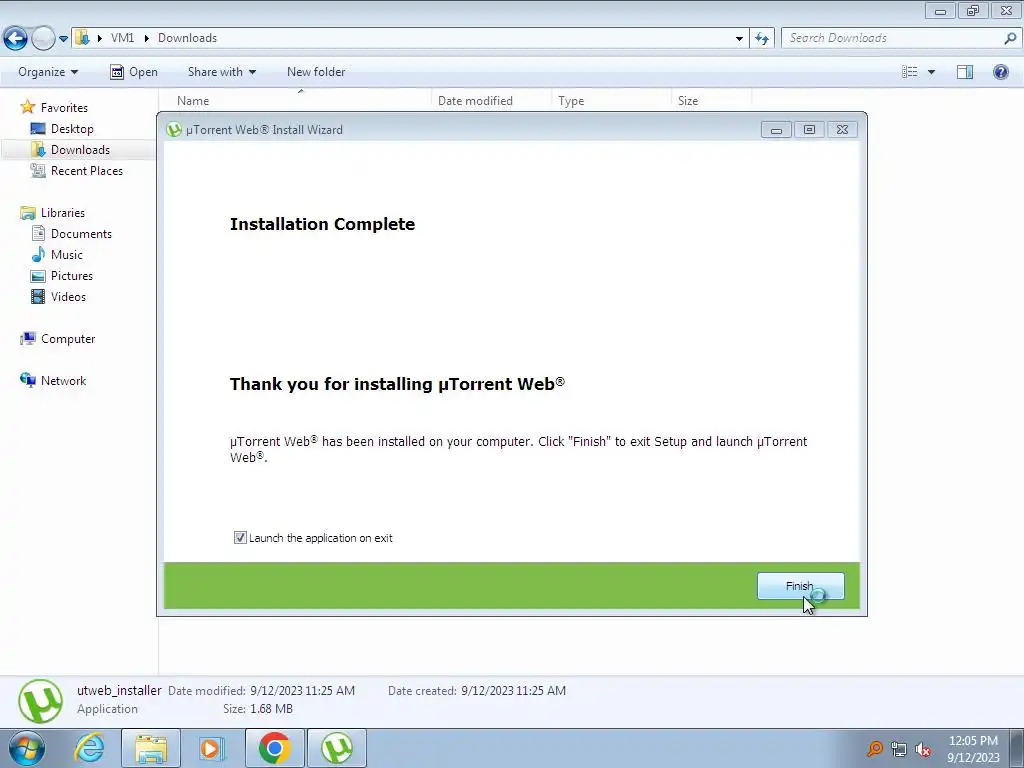Click the Open toolbar button
The image size is (1024, 768).
pos(134,72)
